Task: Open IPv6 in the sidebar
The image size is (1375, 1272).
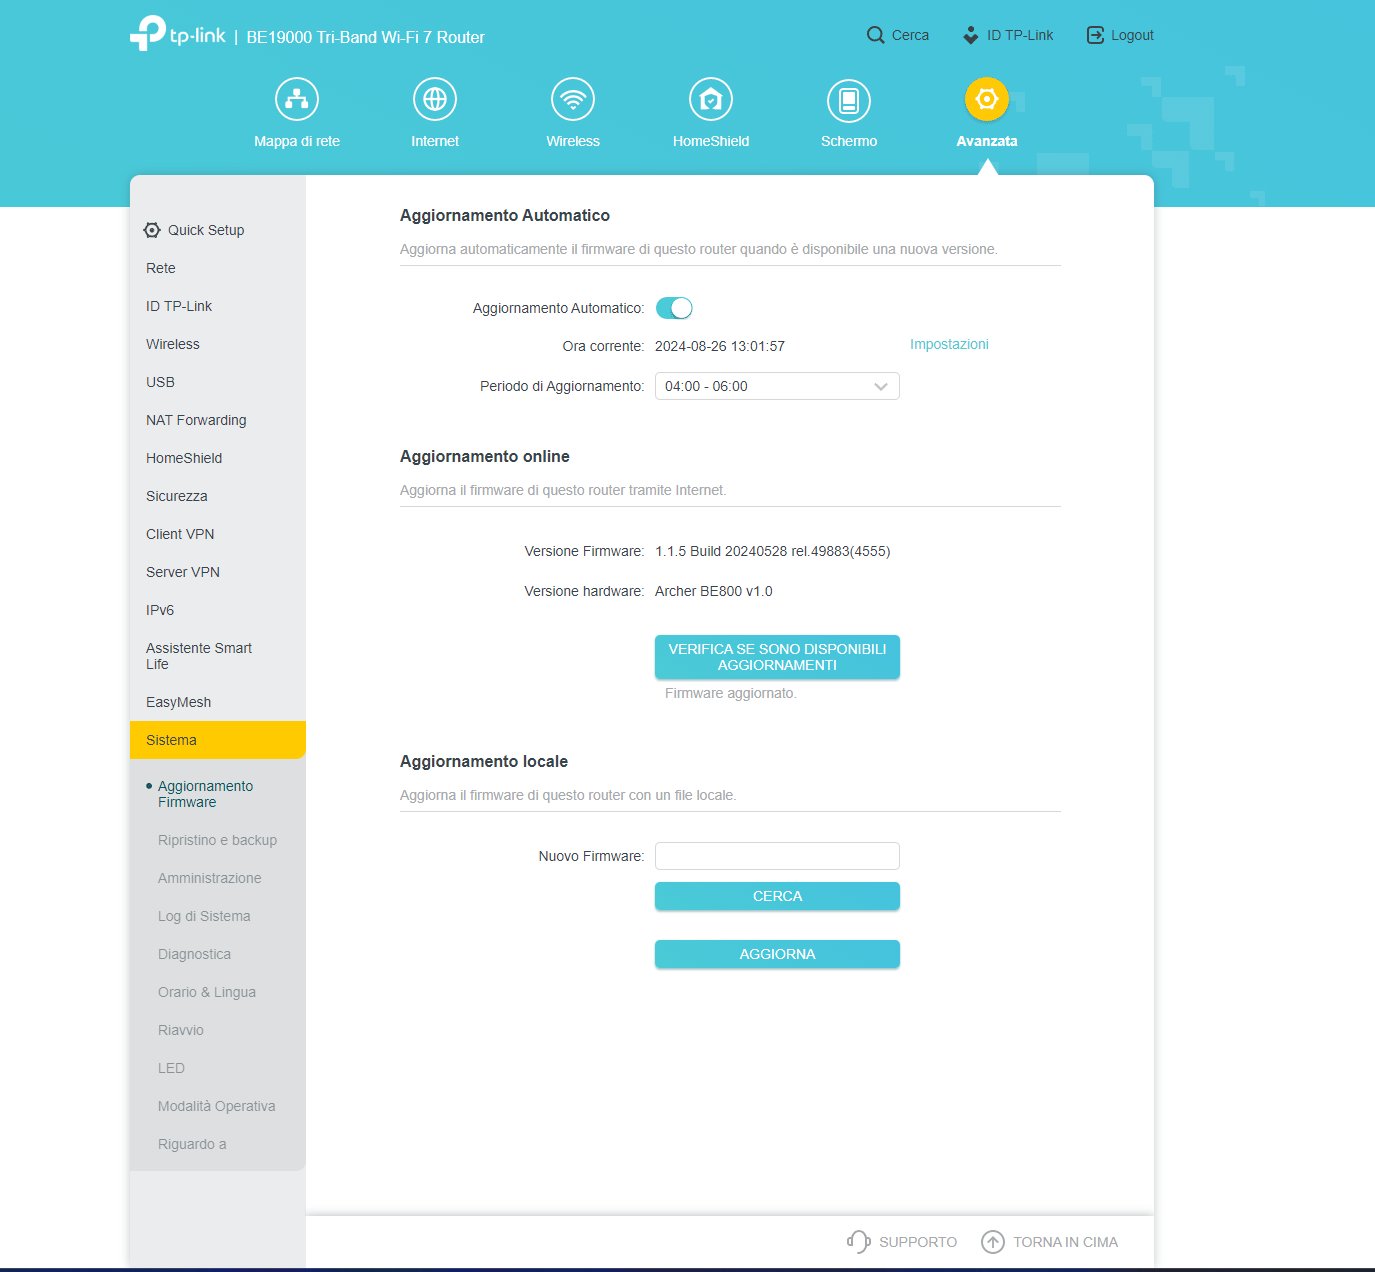Action: 160,610
